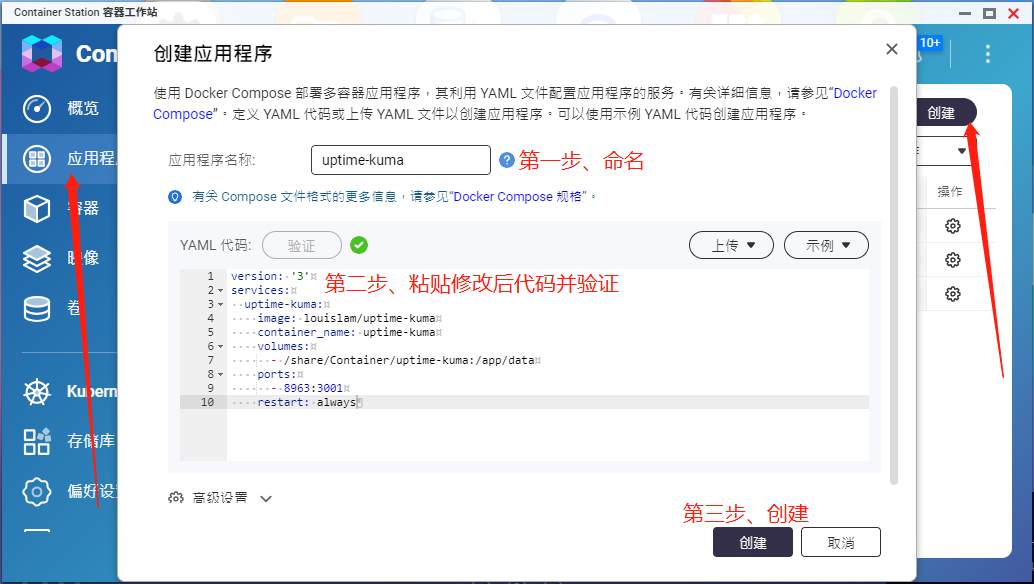Click the second row action gear icon

pyautogui.click(x=953, y=260)
